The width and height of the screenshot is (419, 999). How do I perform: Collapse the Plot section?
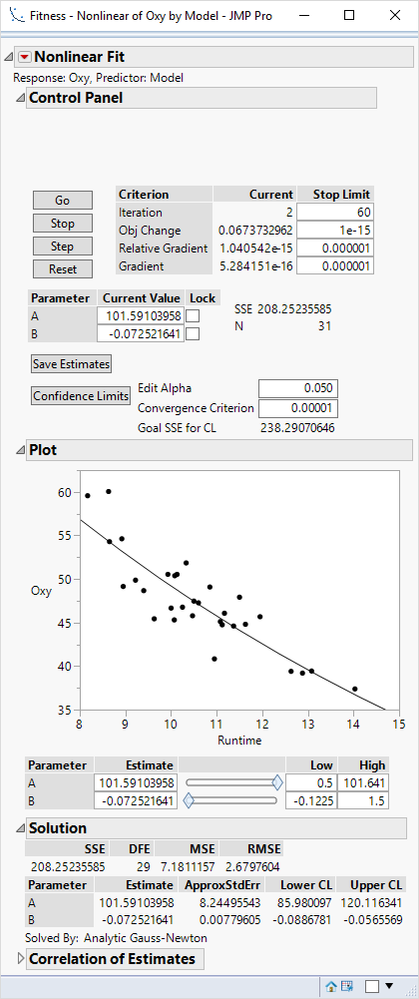click(x=20, y=450)
